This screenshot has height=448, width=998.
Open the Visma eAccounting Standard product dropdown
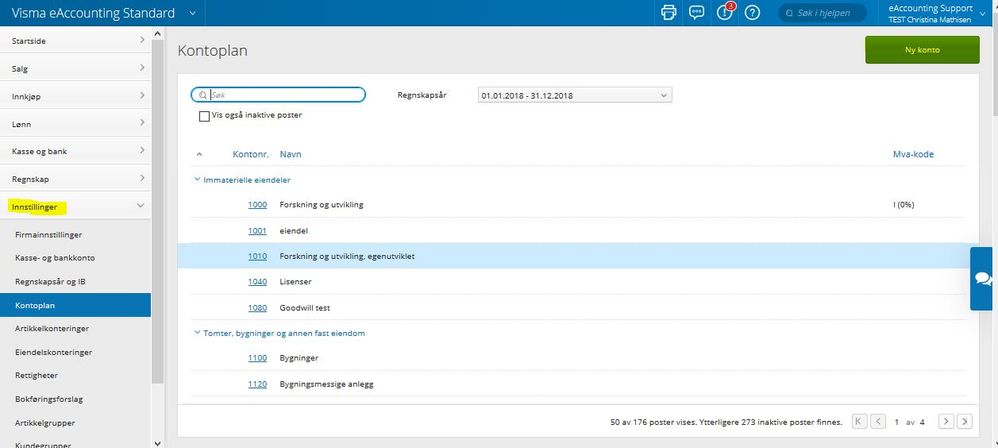point(193,13)
